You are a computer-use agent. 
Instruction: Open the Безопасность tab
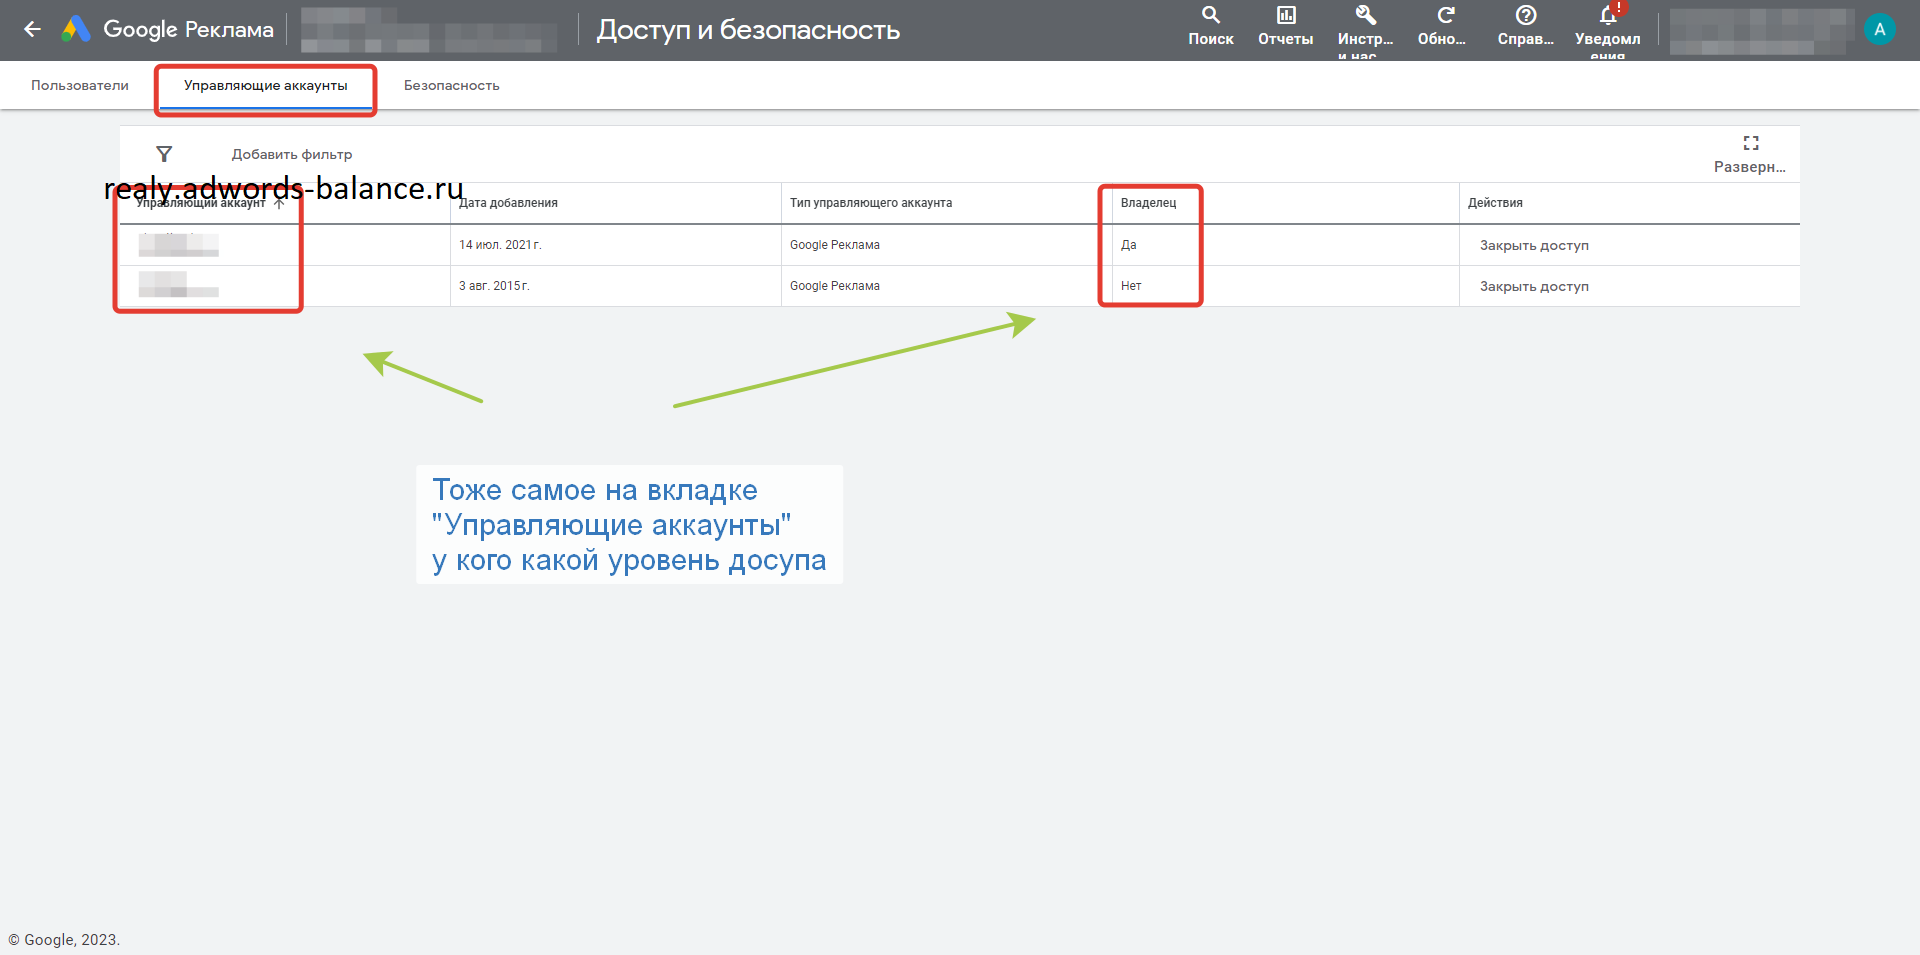[x=451, y=86]
